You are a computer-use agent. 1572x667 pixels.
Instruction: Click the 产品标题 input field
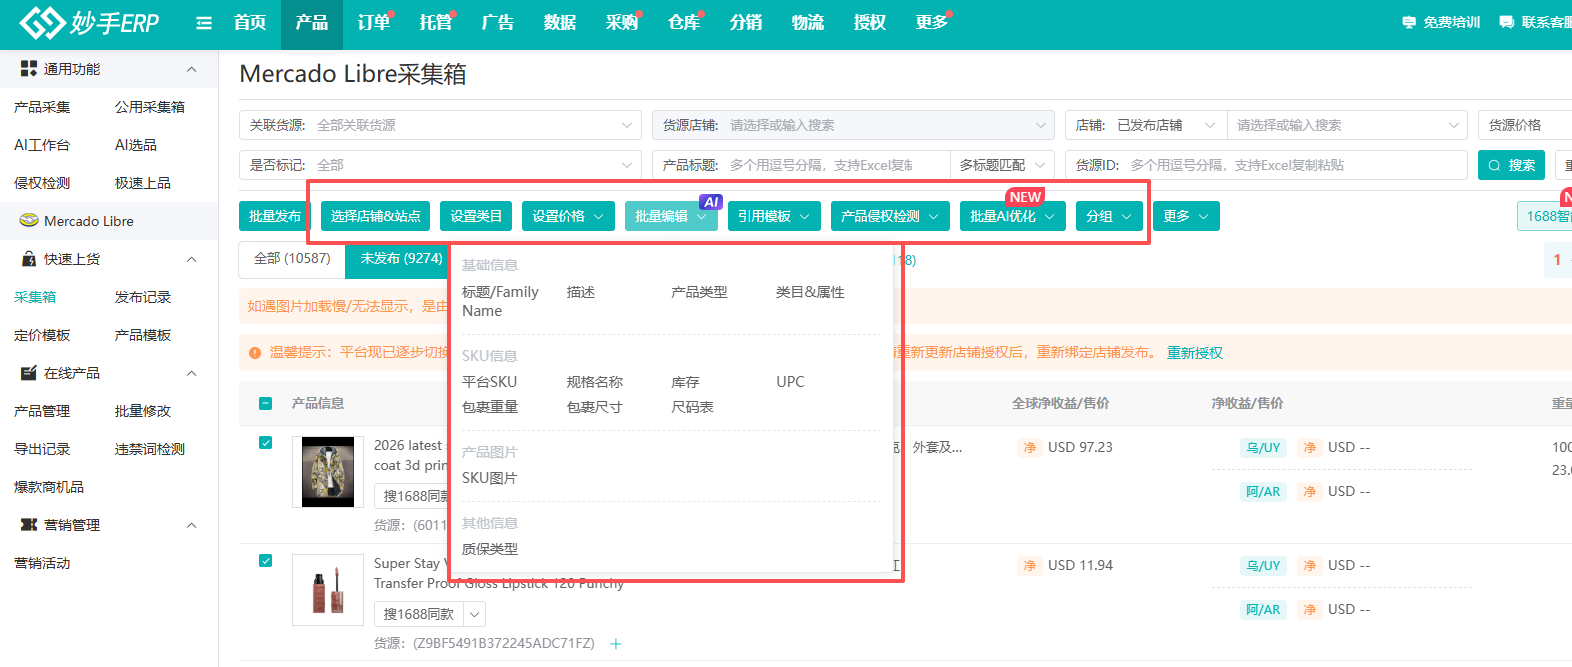(801, 165)
